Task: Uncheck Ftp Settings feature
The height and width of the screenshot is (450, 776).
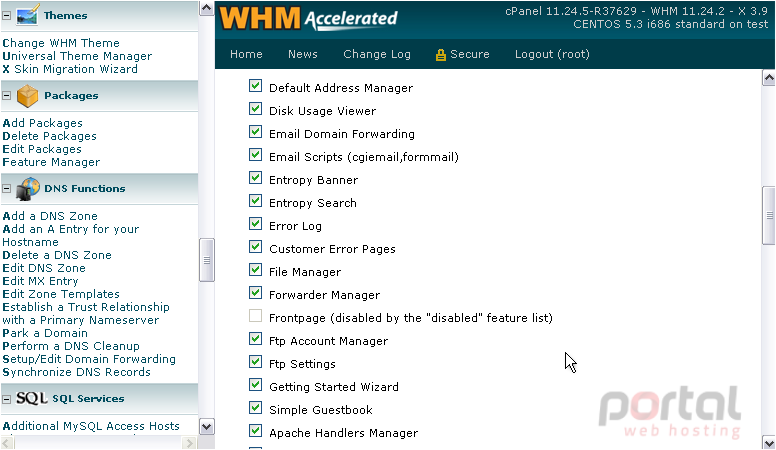Action: [255, 362]
